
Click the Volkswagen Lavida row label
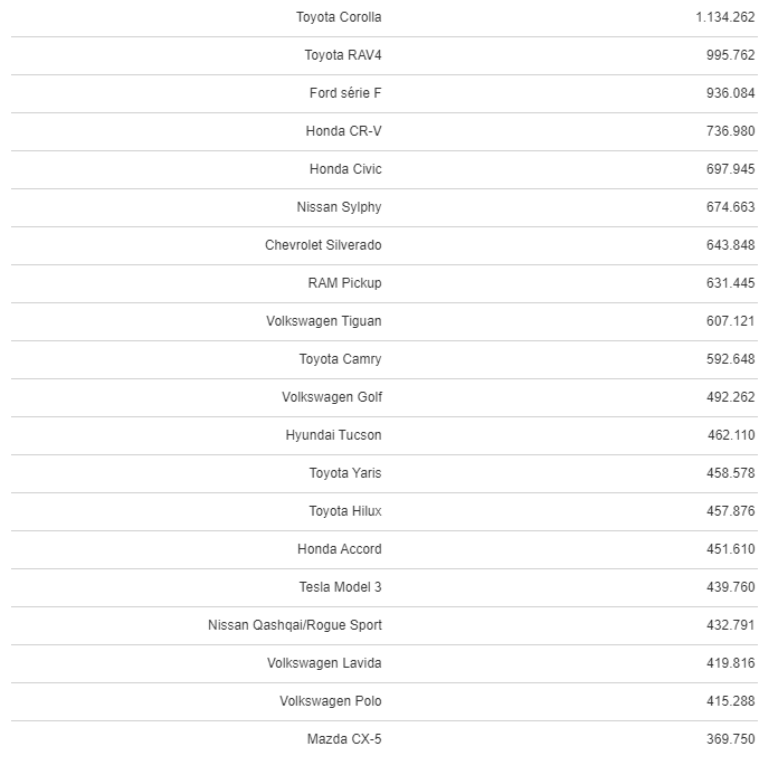331,664
